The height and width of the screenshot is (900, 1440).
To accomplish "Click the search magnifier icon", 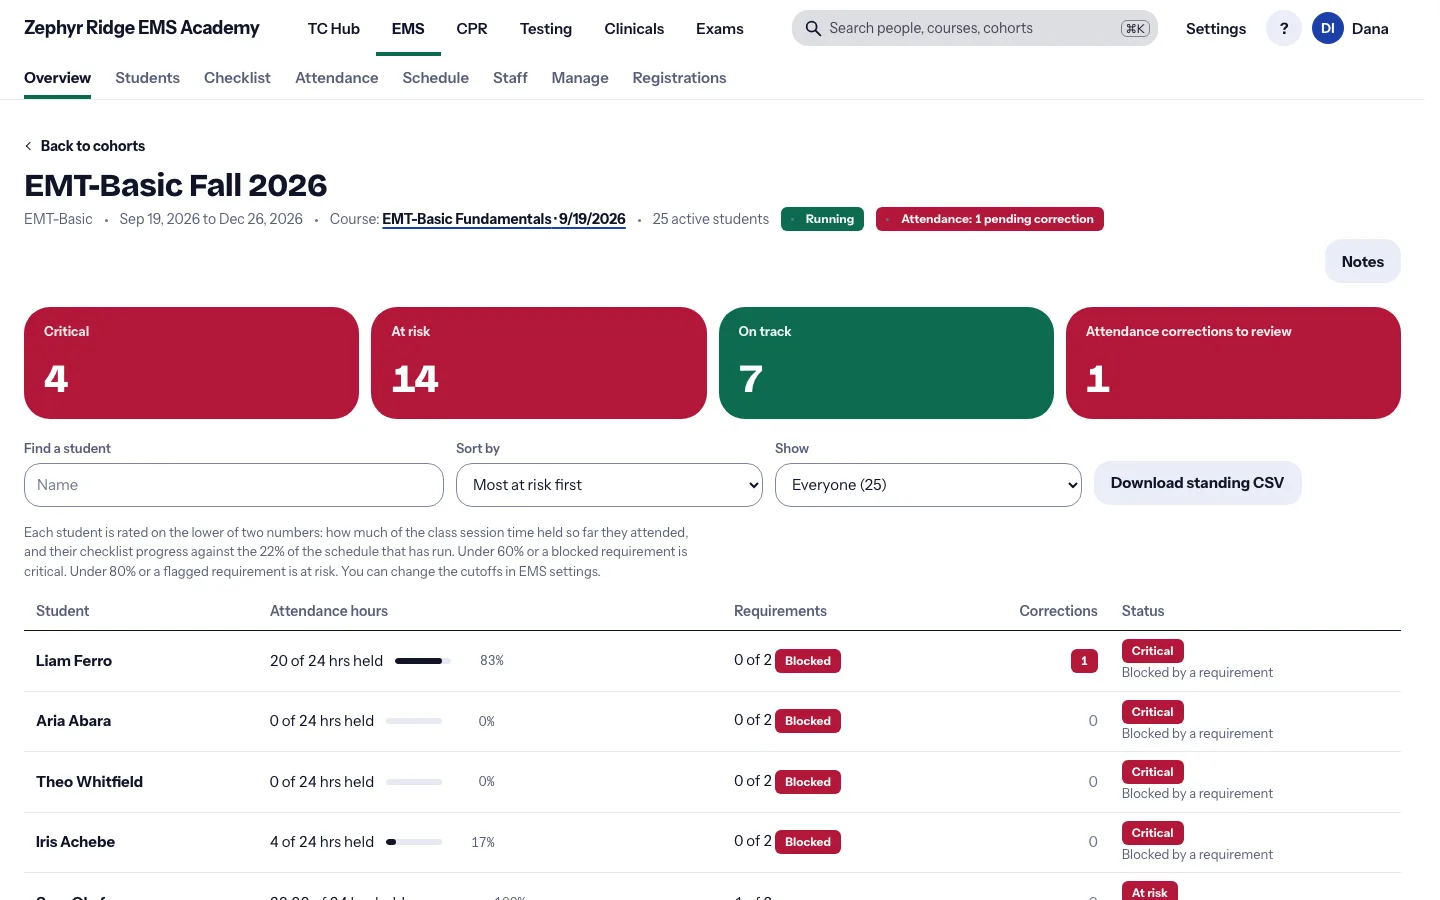I will [x=813, y=28].
